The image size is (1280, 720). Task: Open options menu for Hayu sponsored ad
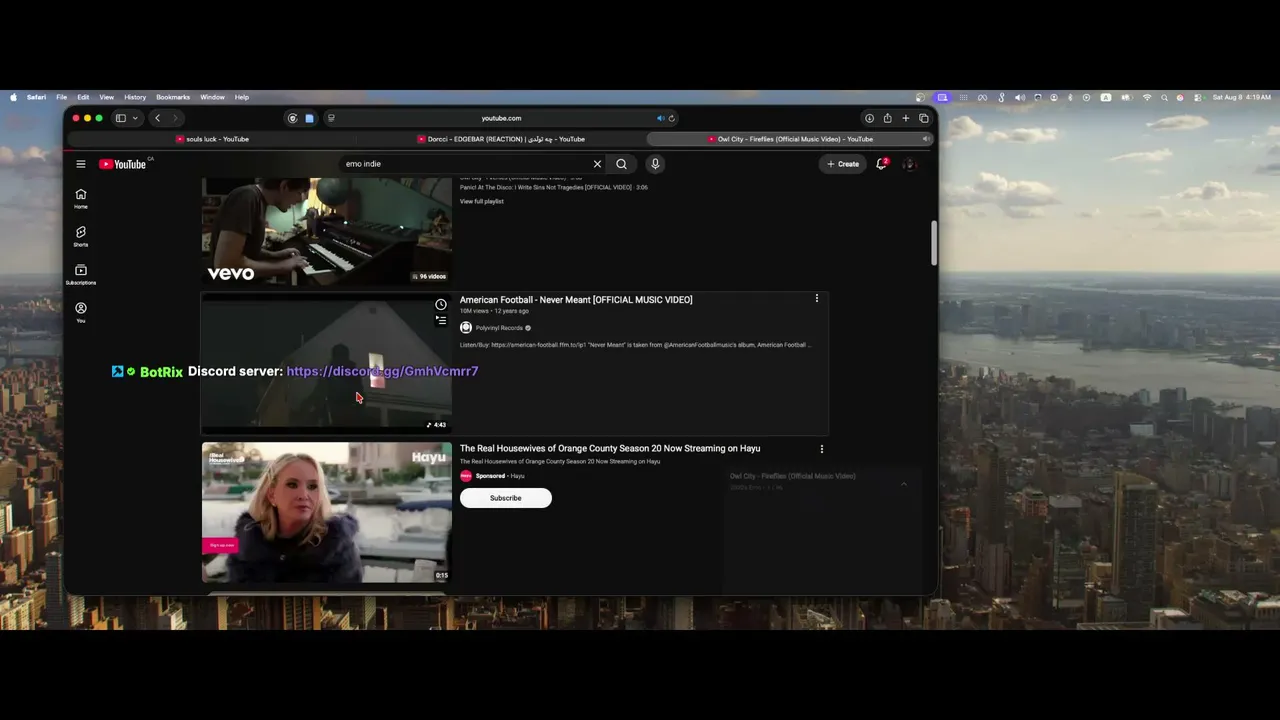click(822, 449)
